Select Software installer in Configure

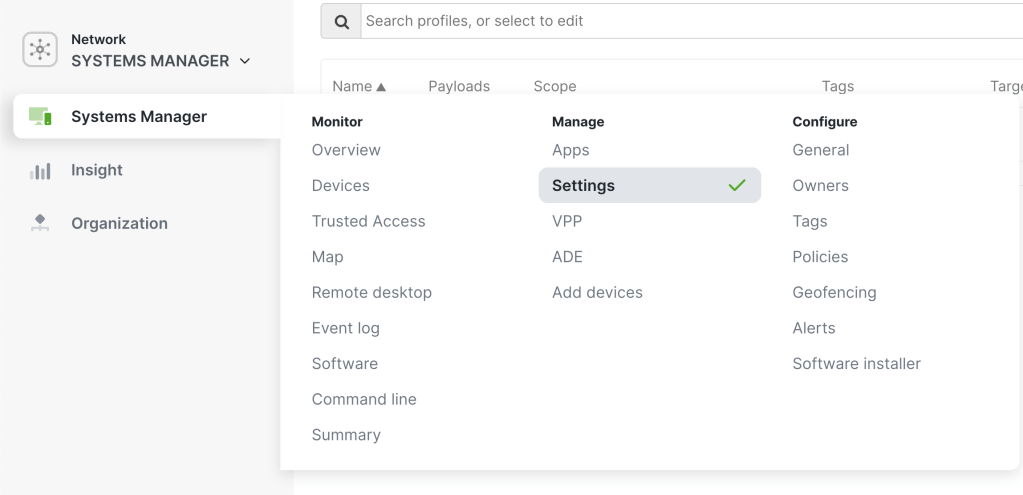pyautogui.click(x=856, y=364)
